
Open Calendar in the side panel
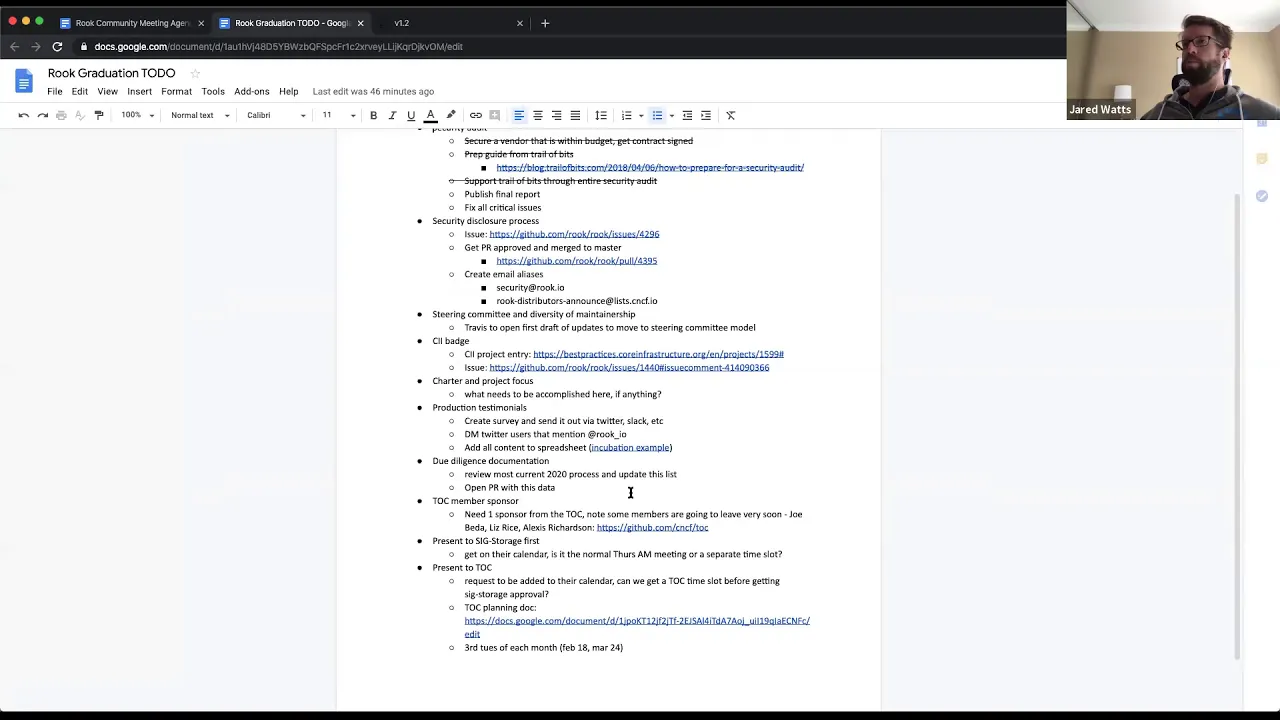pos(1262,122)
